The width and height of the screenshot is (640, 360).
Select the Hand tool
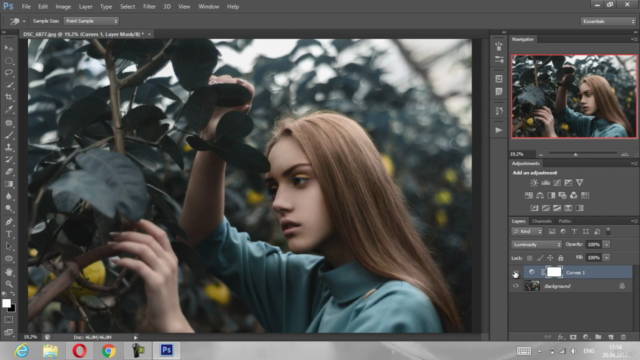pyautogui.click(x=9, y=272)
